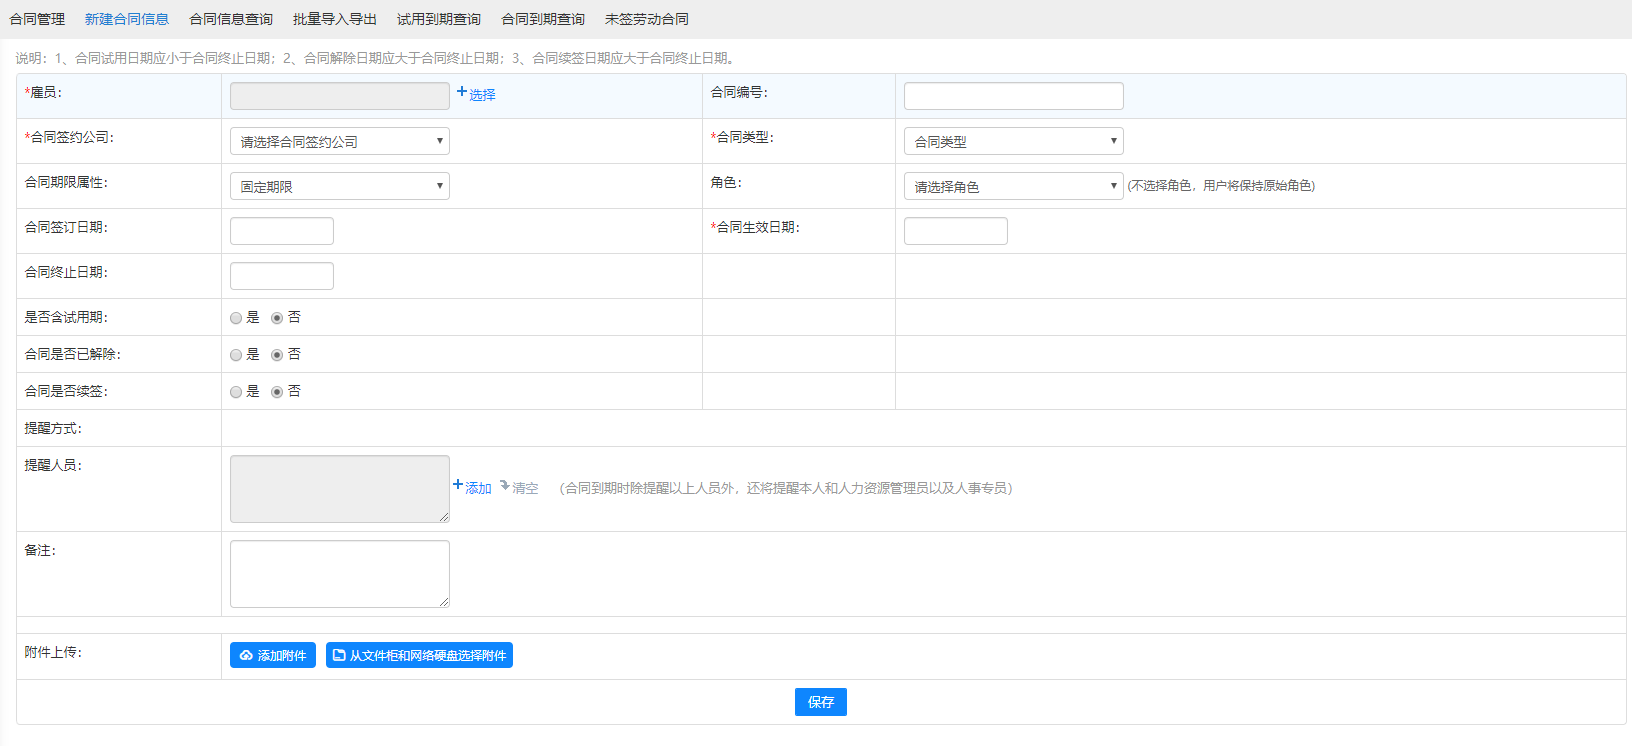Open the 请选择角色 dropdown
The width and height of the screenshot is (1632, 746).
click(x=1013, y=186)
